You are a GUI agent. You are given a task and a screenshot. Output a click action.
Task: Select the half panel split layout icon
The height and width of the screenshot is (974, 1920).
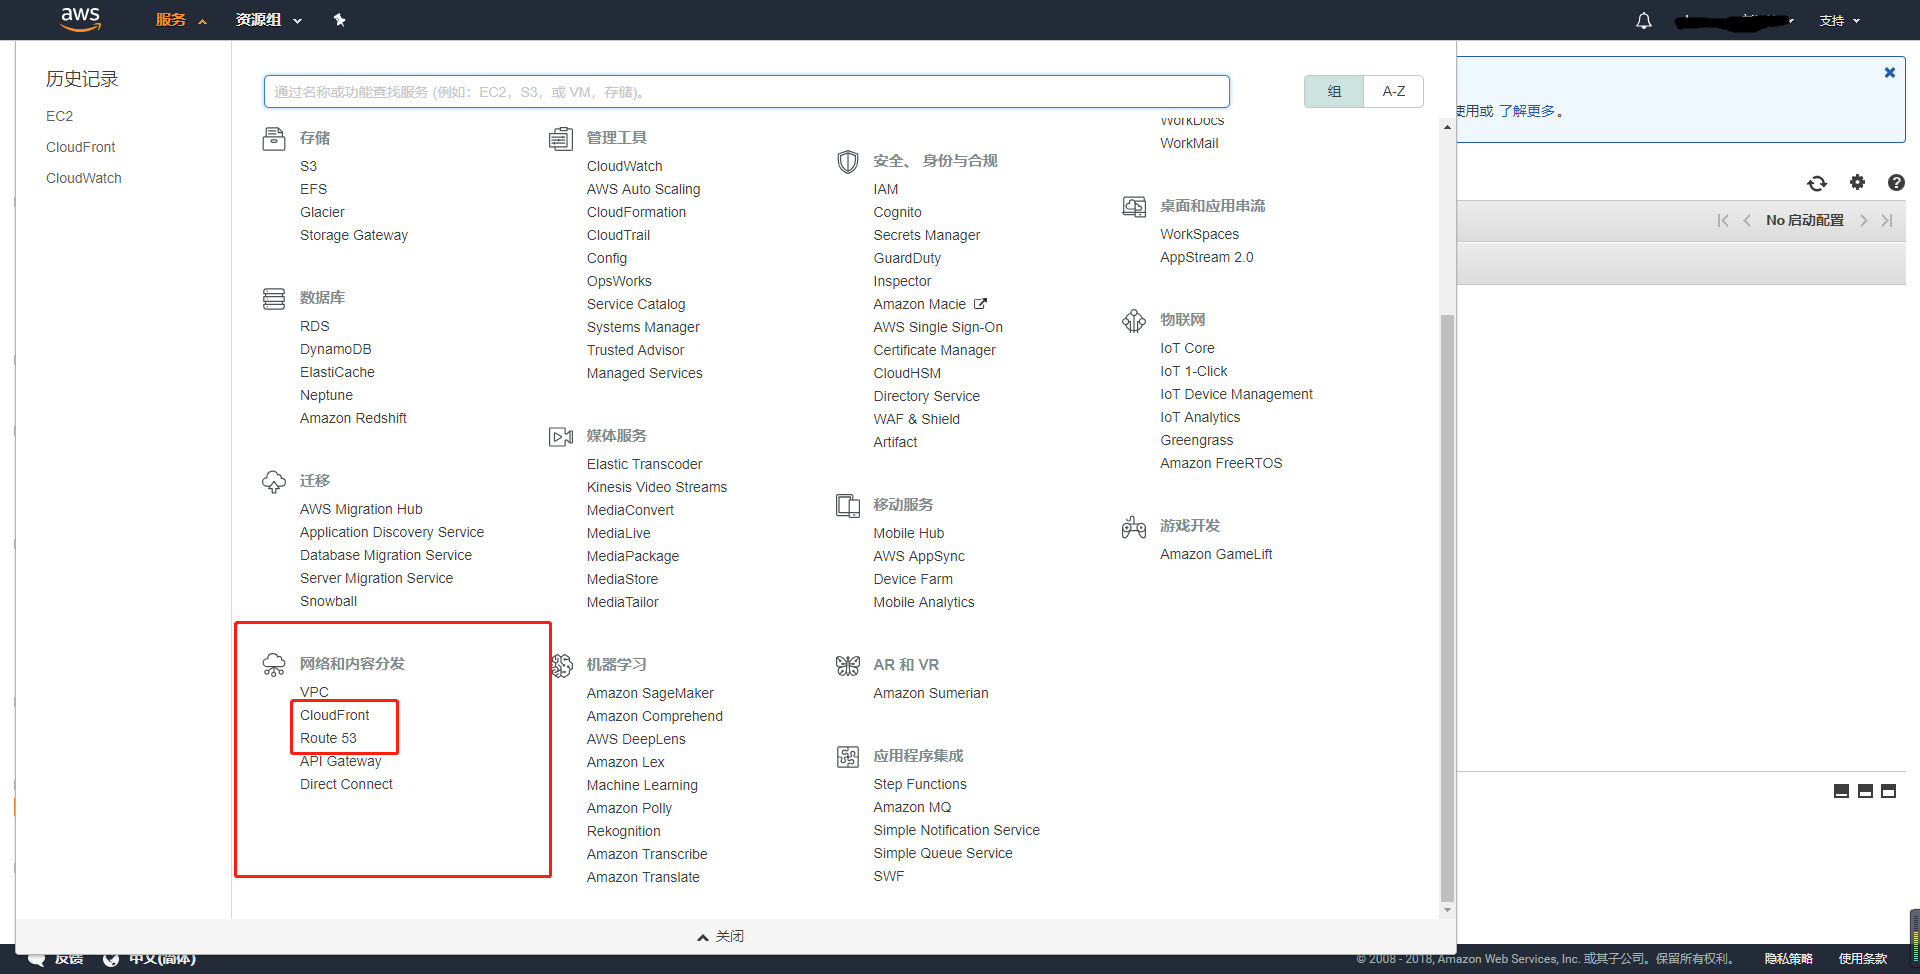(1865, 791)
